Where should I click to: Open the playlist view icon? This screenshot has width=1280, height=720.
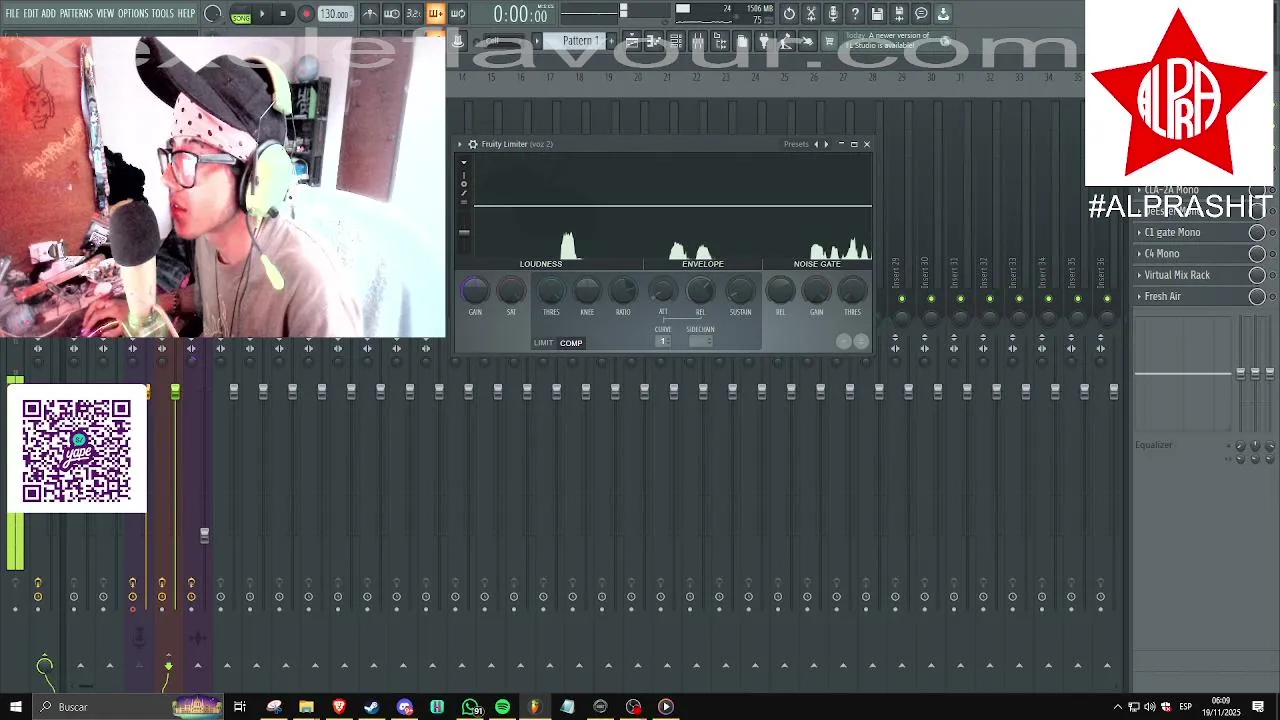632,41
